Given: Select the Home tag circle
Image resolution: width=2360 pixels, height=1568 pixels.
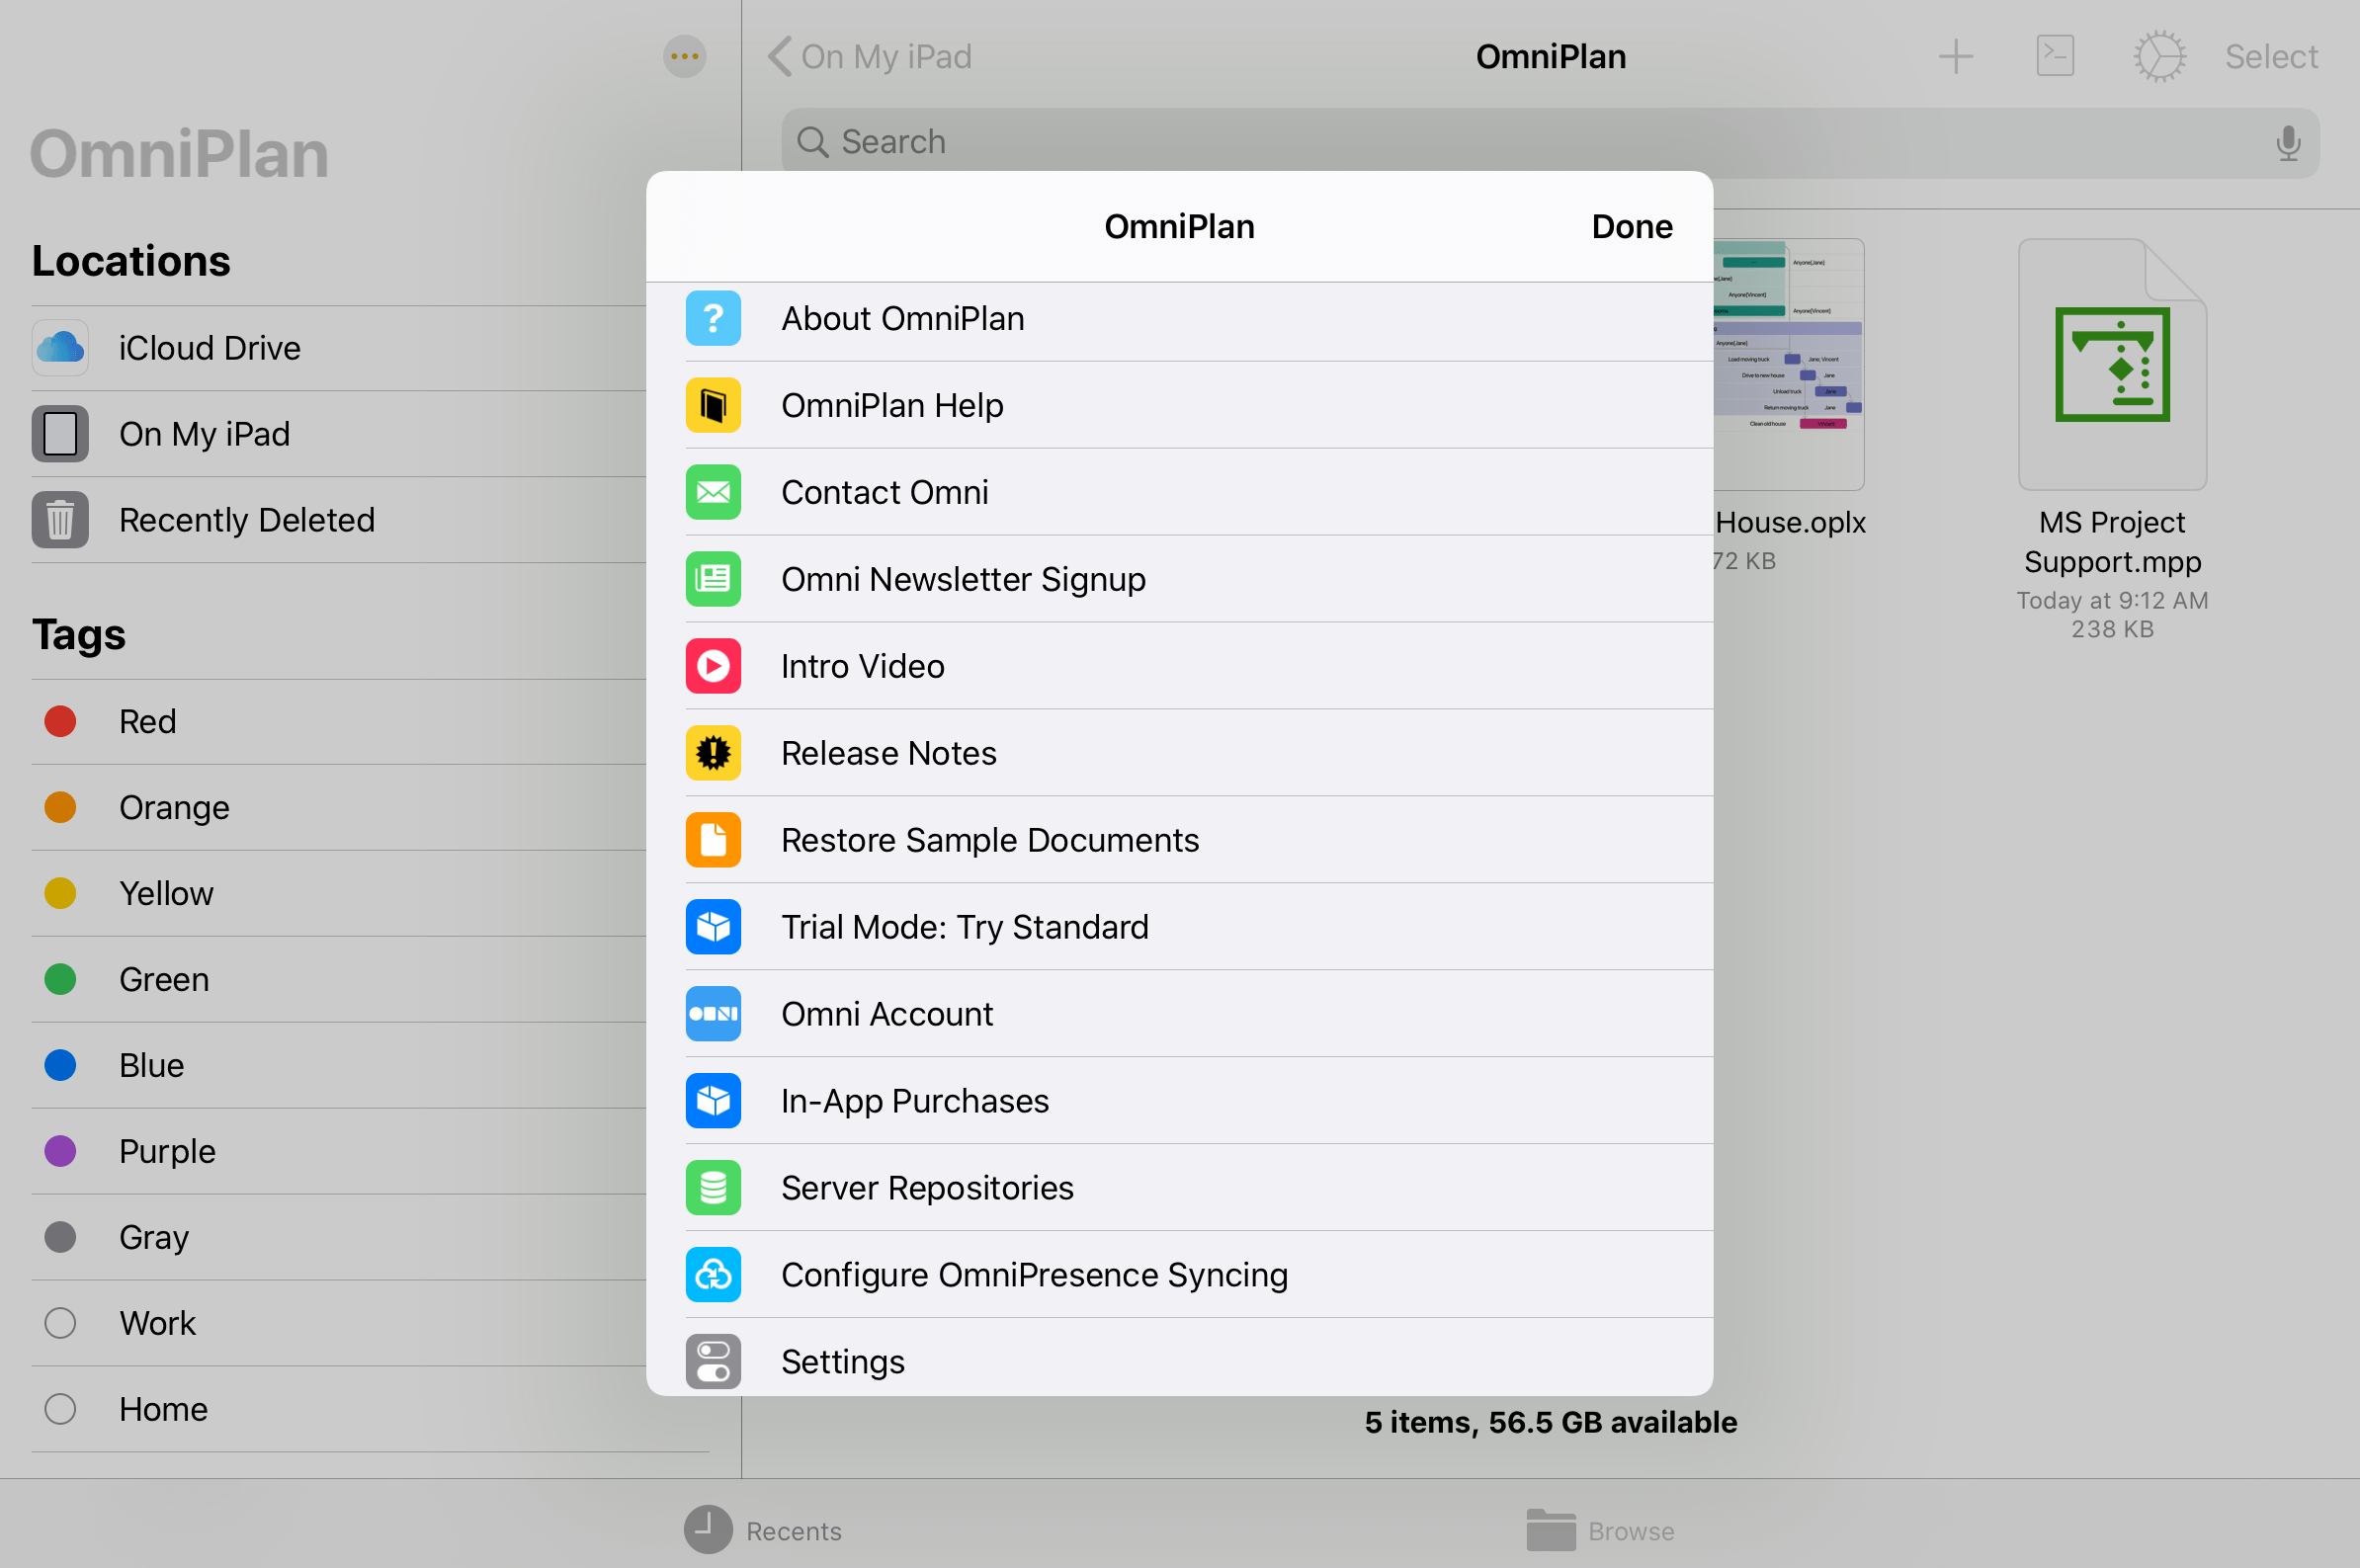Looking at the screenshot, I should (x=60, y=1409).
